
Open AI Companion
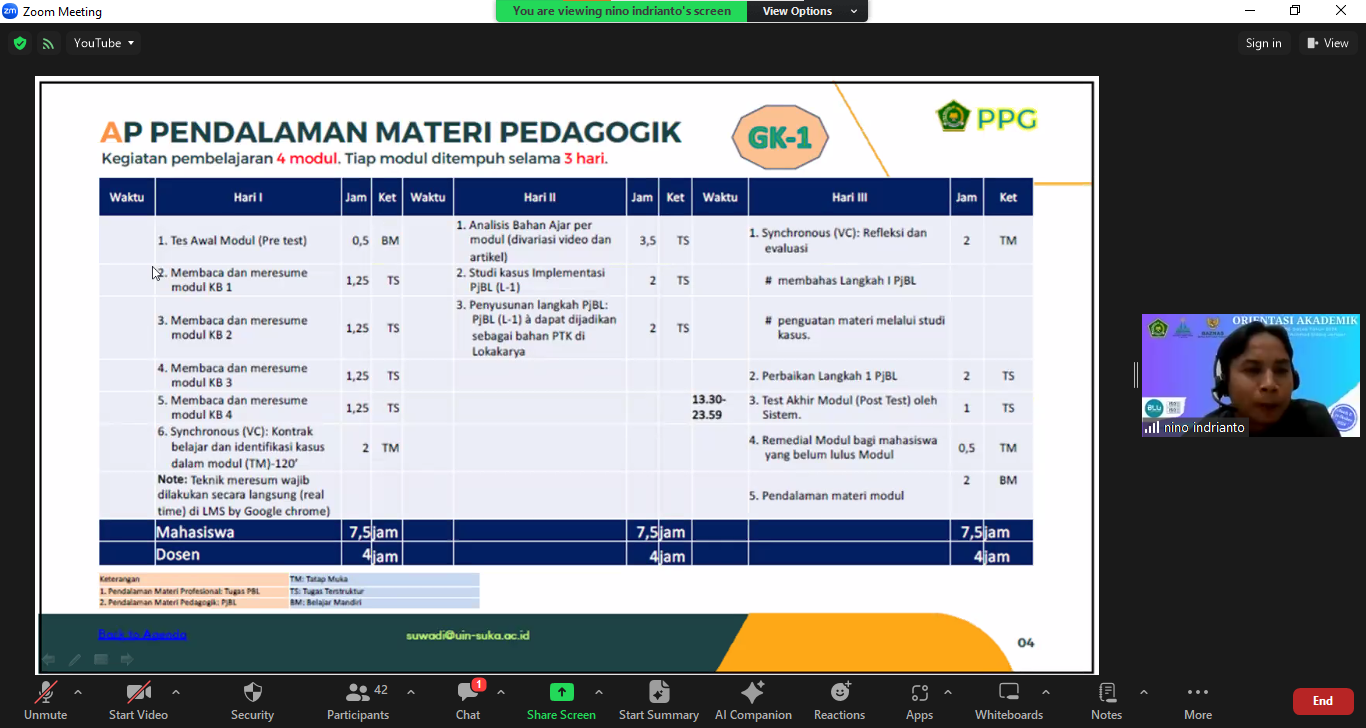pyautogui.click(x=753, y=700)
